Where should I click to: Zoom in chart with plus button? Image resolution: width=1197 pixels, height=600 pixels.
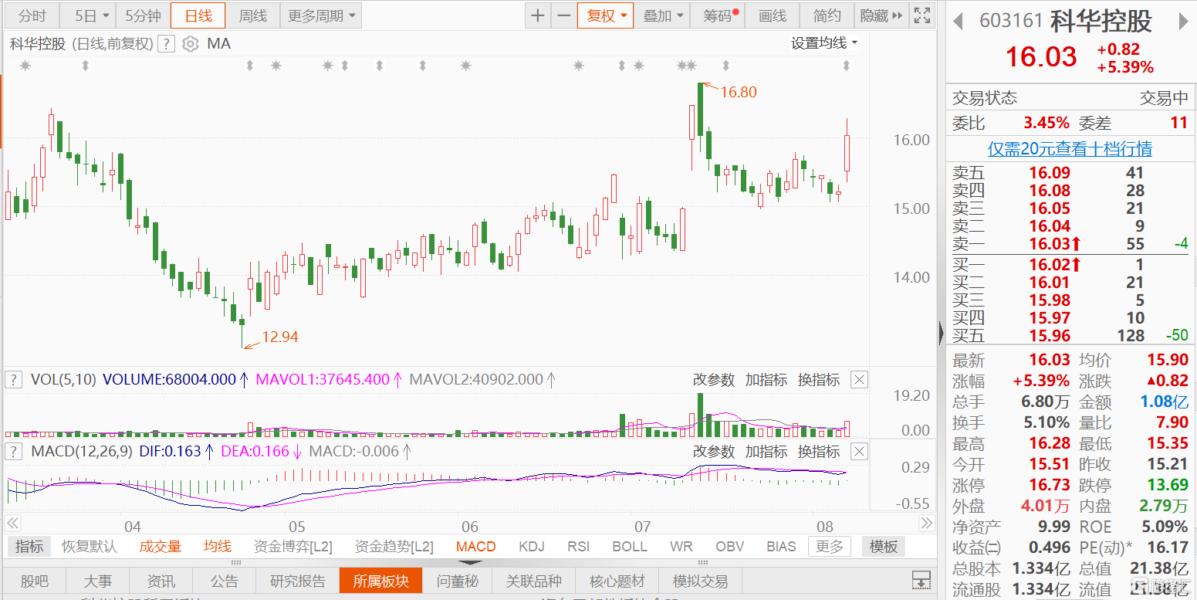538,15
